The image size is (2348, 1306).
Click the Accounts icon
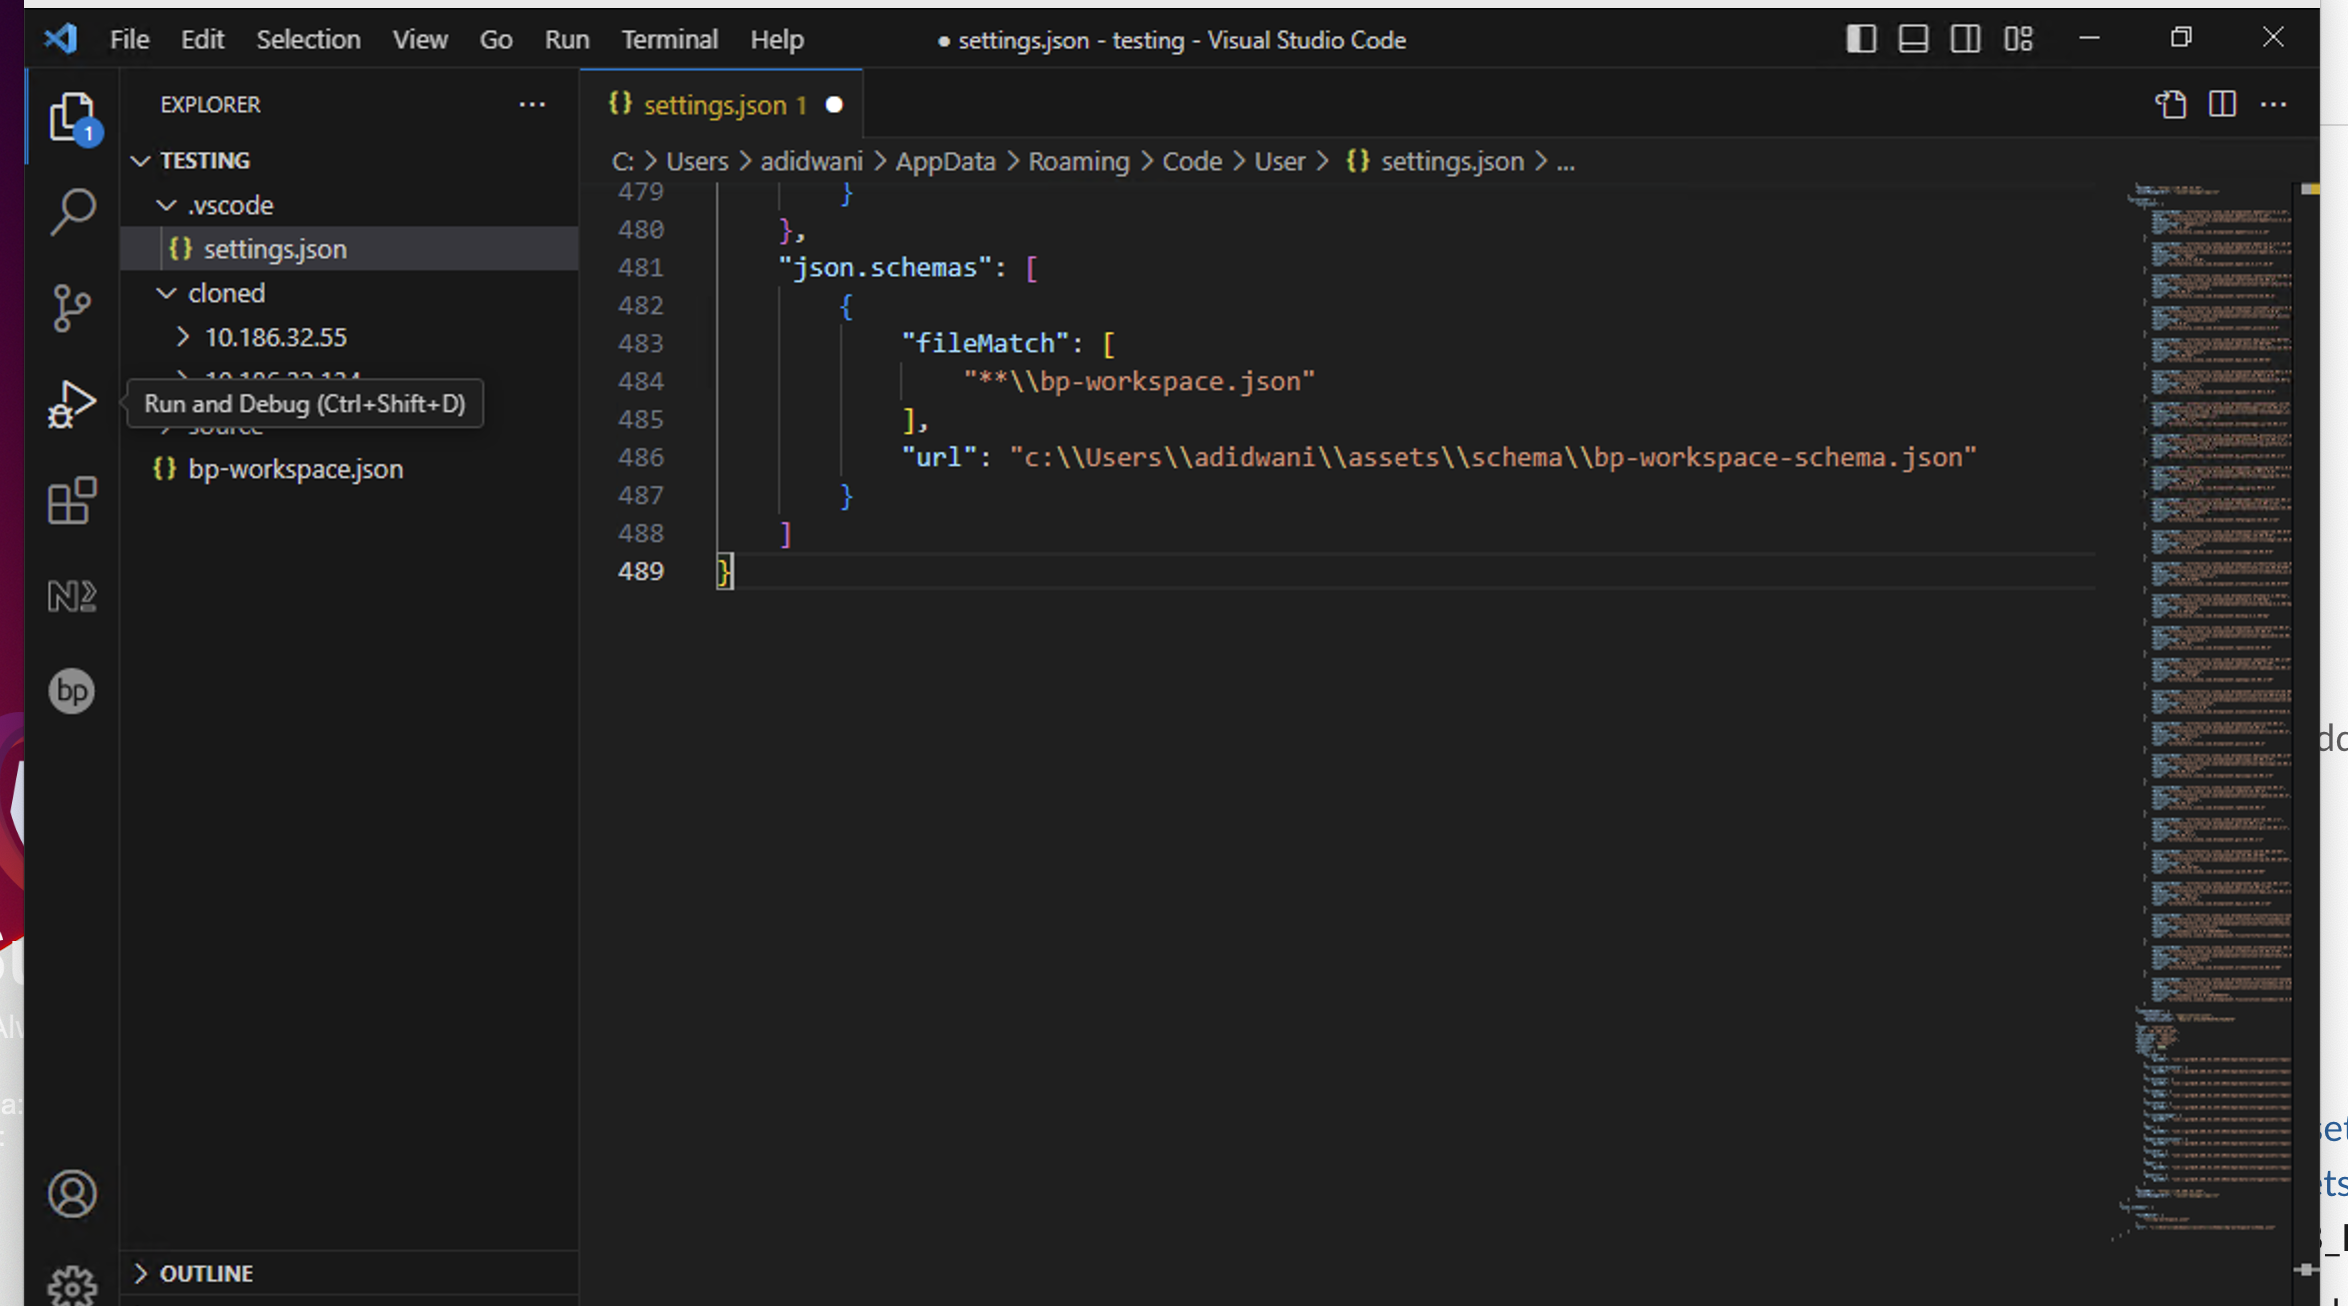pos(71,1192)
